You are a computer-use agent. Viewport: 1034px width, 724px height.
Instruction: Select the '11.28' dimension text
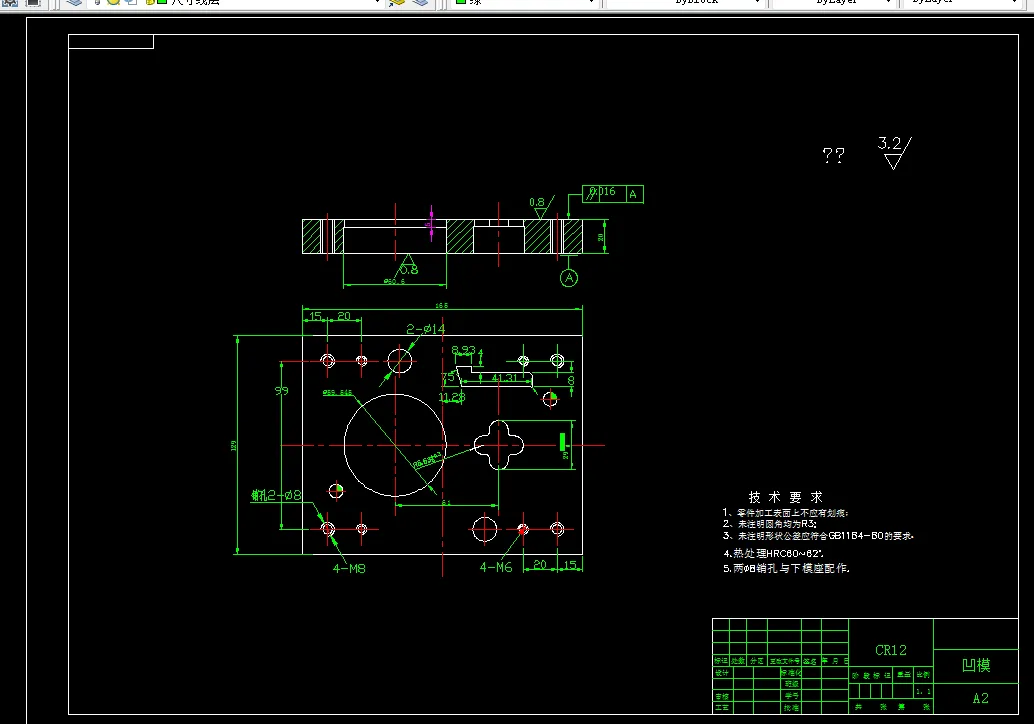[452, 397]
